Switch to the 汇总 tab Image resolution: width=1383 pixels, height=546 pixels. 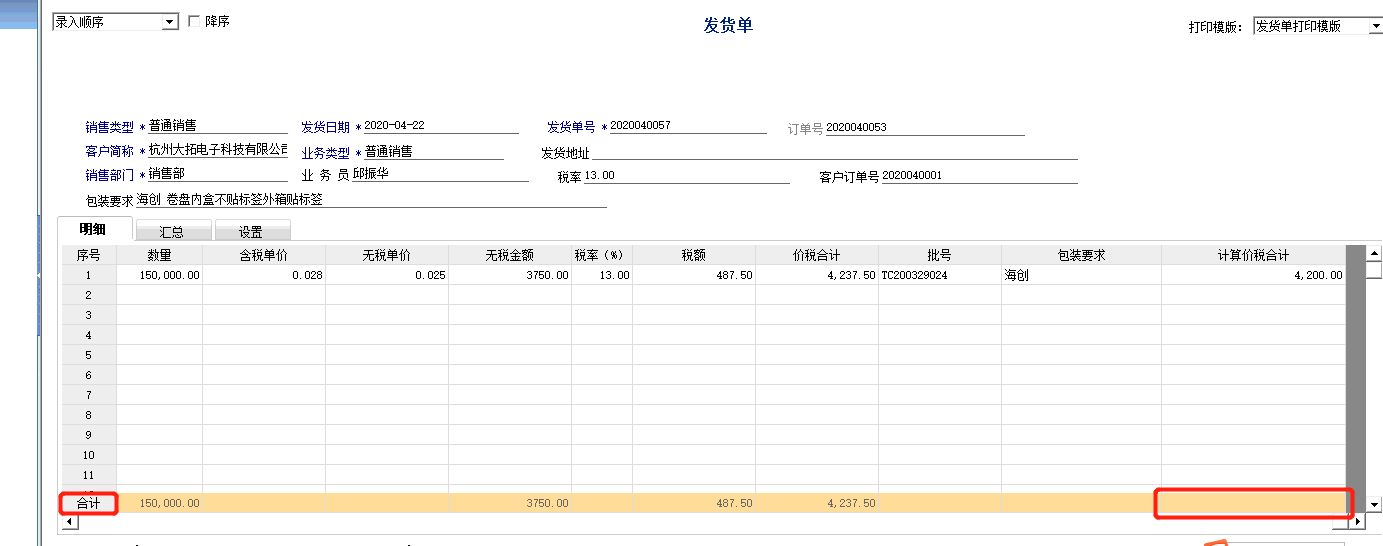tap(172, 231)
